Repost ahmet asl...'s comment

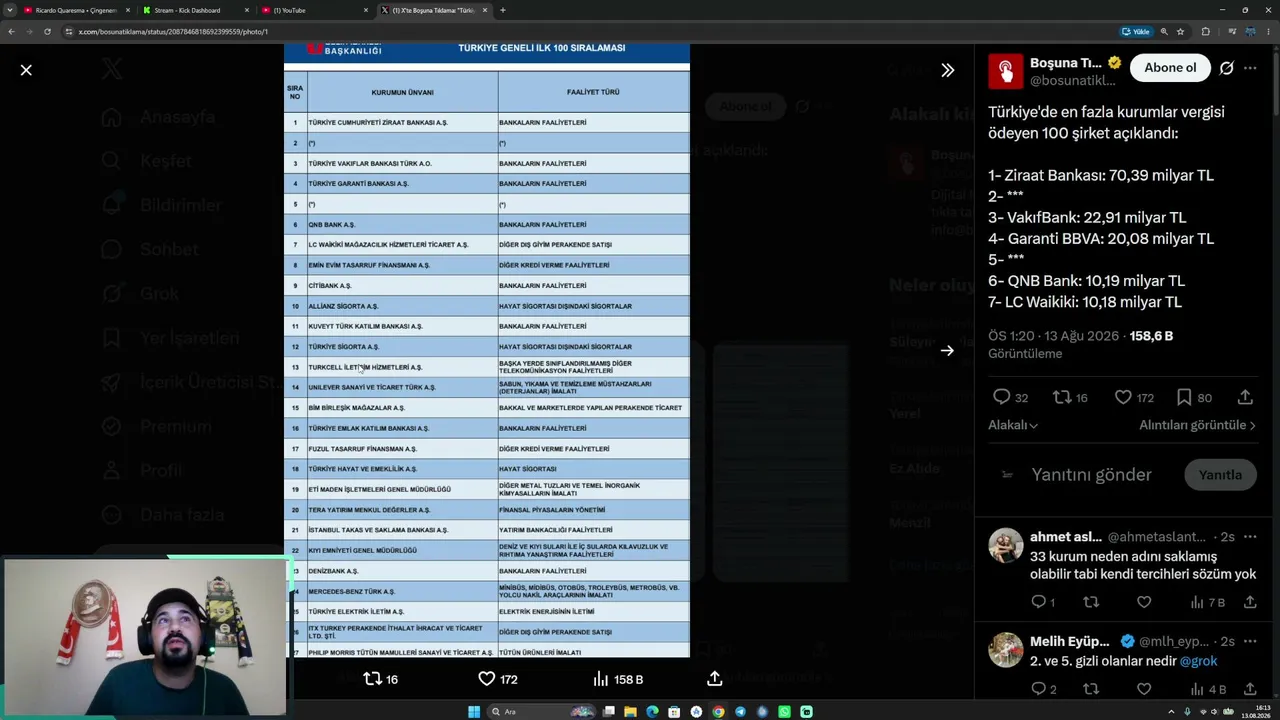[1091, 602]
